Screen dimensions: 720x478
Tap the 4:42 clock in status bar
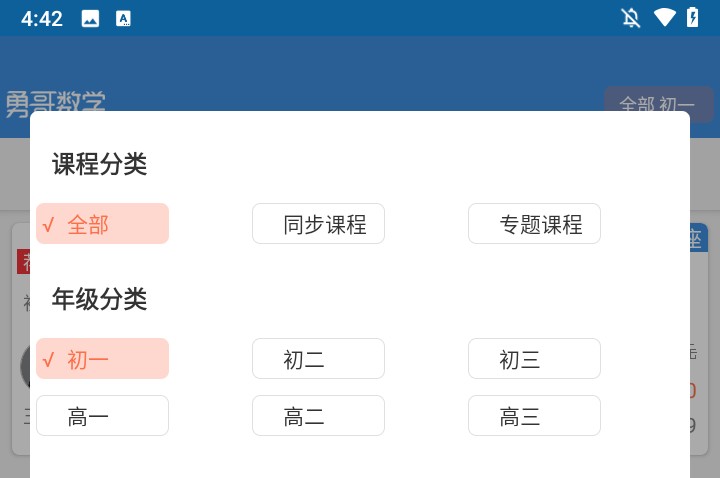42,18
